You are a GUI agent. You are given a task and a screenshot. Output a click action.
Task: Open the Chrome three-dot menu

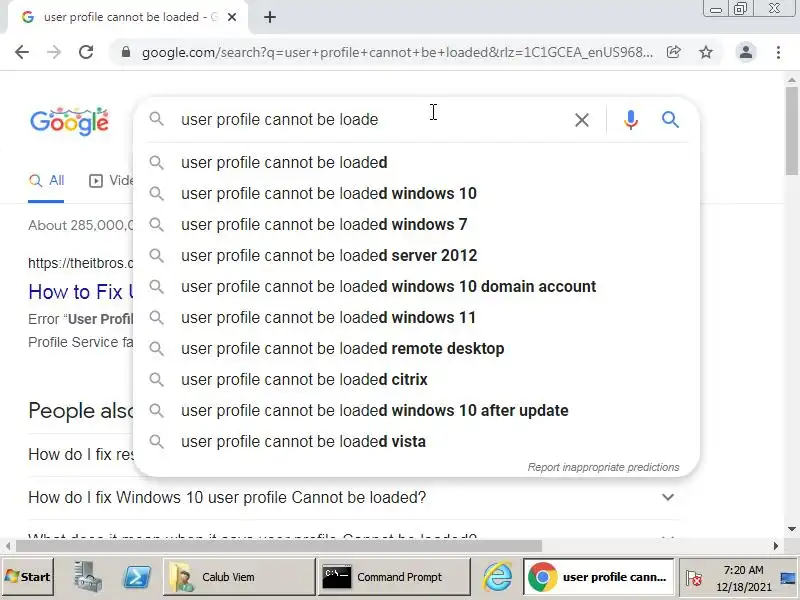click(778, 52)
